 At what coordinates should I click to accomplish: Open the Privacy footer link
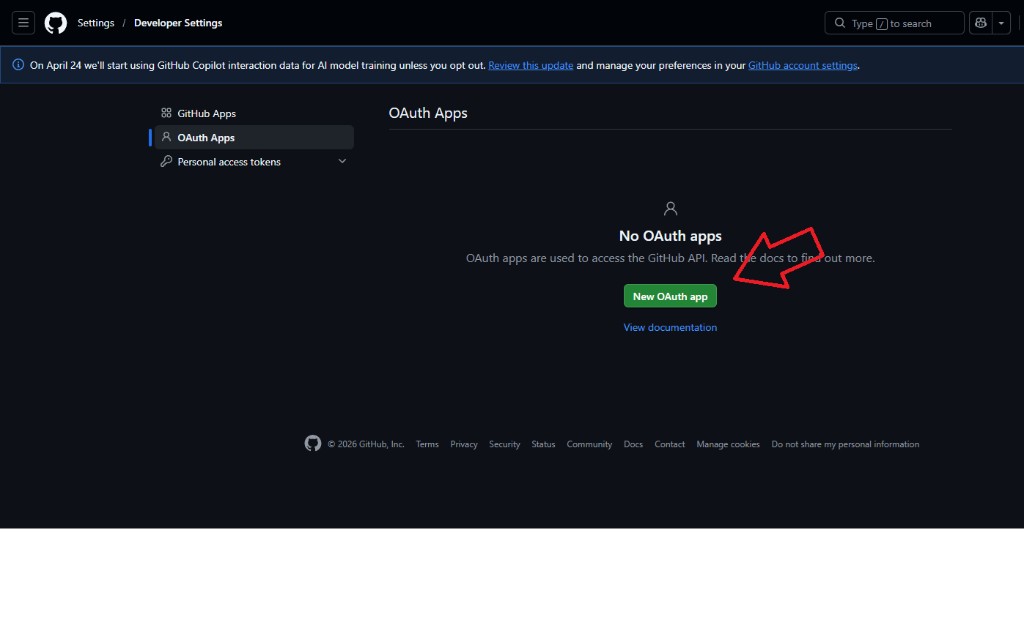[x=464, y=444]
